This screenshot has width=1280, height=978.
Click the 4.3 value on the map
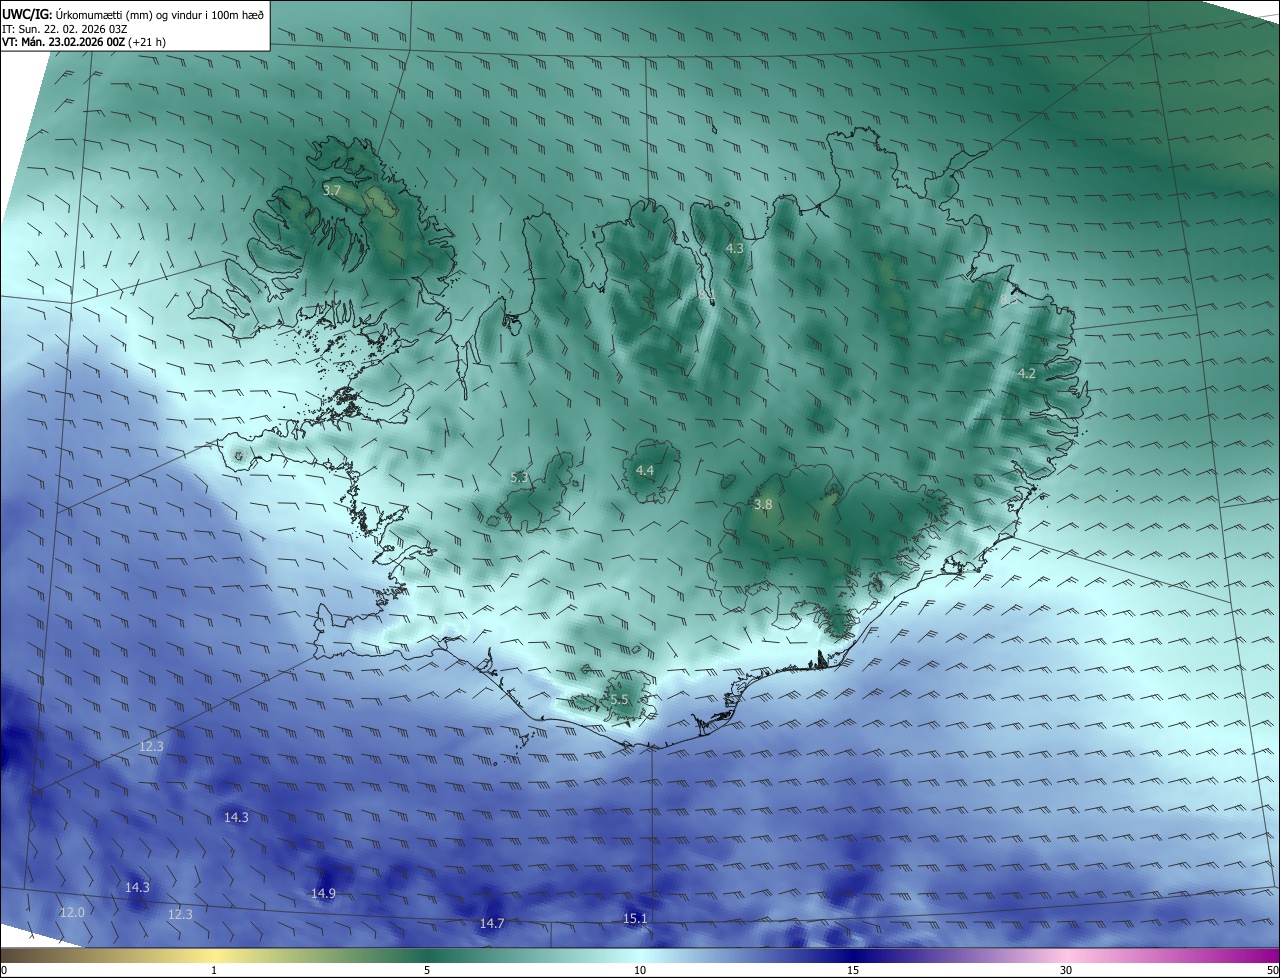pyautogui.click(x=735, y=248)
